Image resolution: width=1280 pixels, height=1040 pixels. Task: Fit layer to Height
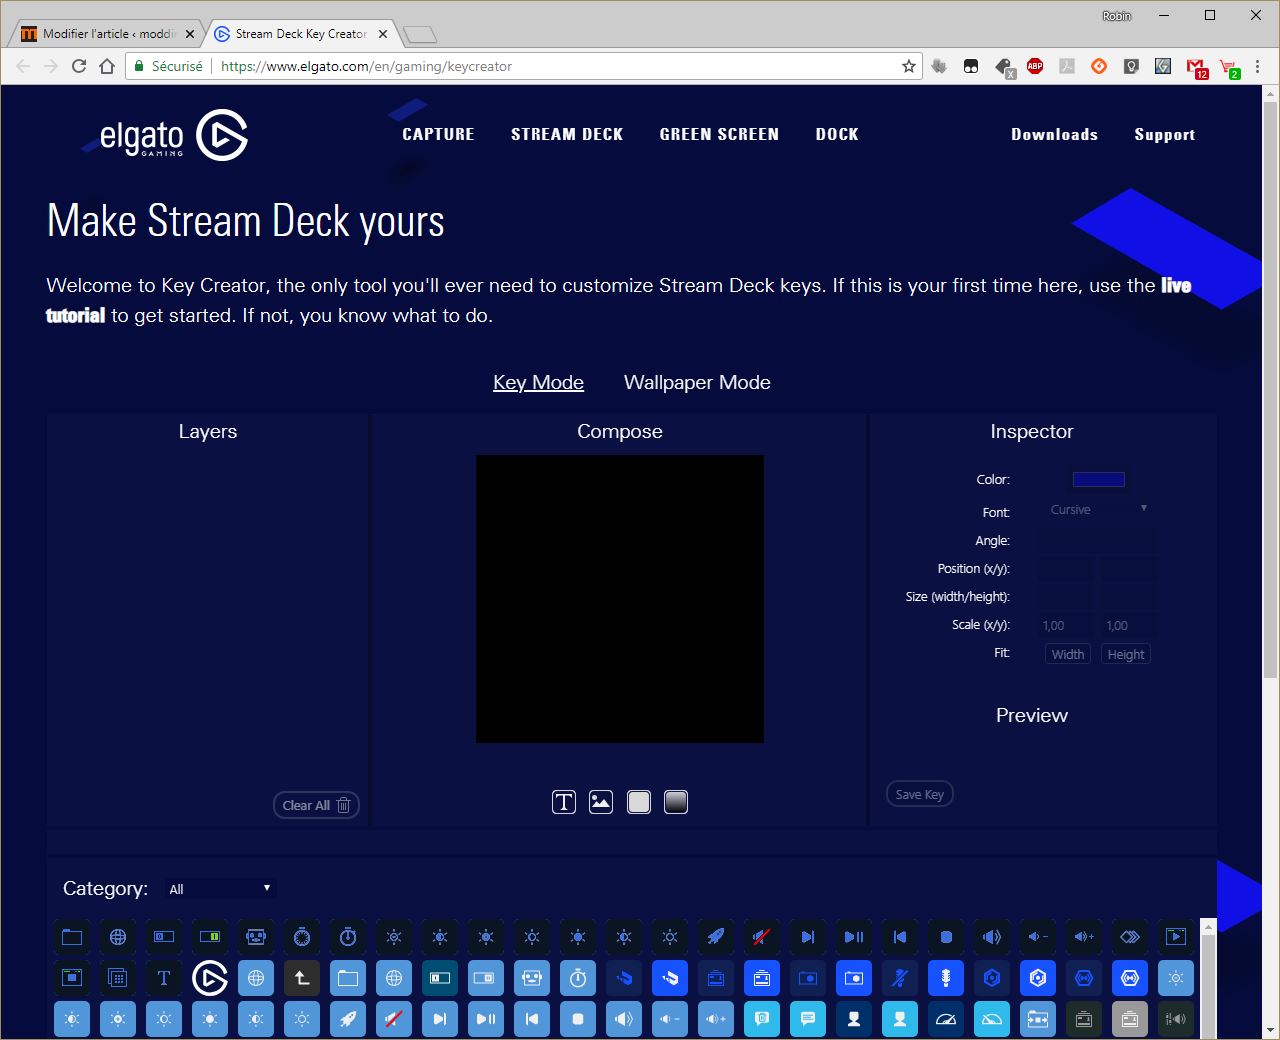tap(1126, 654)
